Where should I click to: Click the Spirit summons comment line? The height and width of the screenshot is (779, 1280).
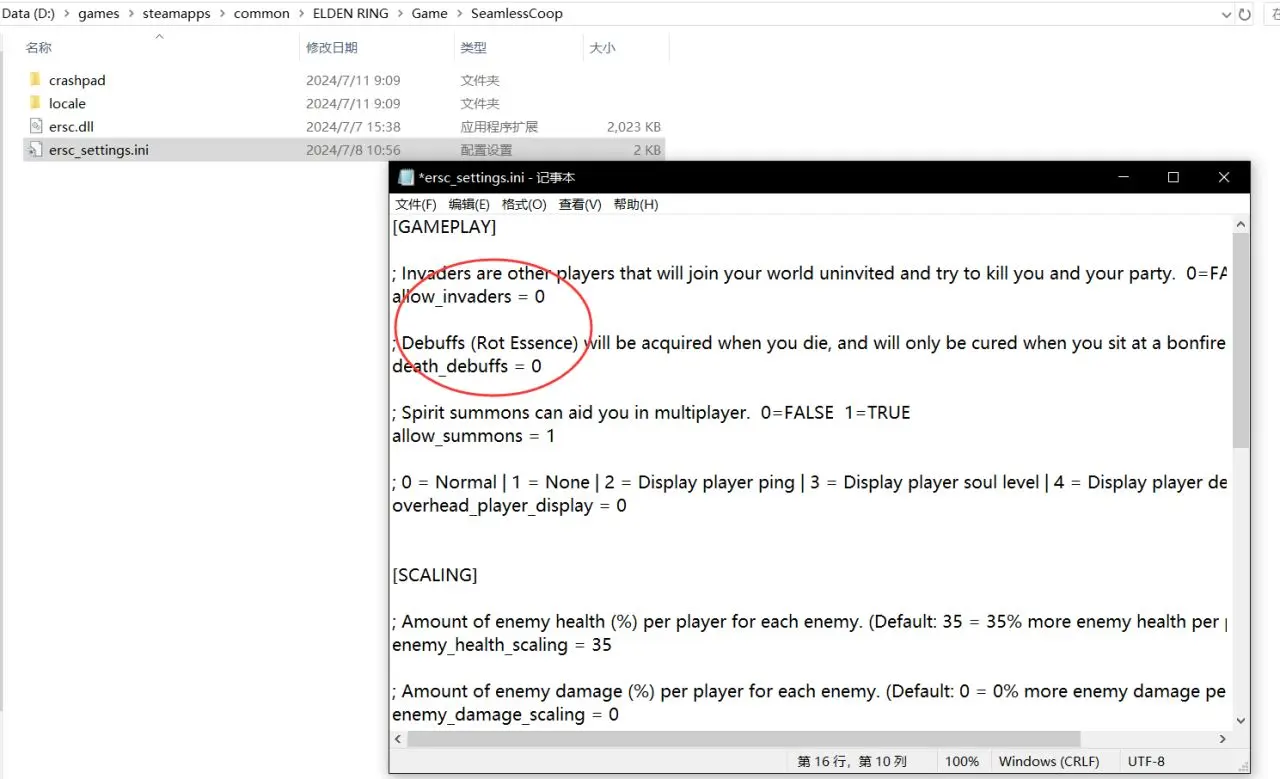pyautogui.click(x=651, y=412)
